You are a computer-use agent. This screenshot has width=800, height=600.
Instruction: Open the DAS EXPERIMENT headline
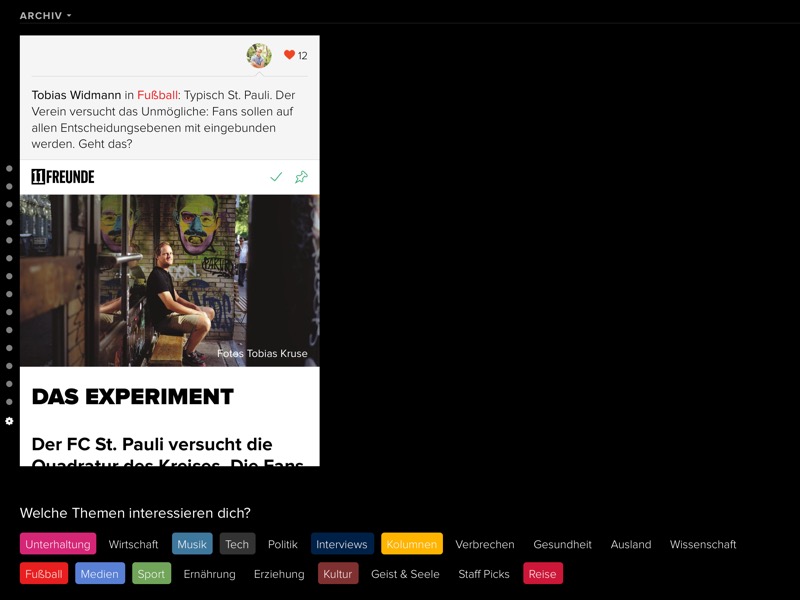[x=133, y=397]
